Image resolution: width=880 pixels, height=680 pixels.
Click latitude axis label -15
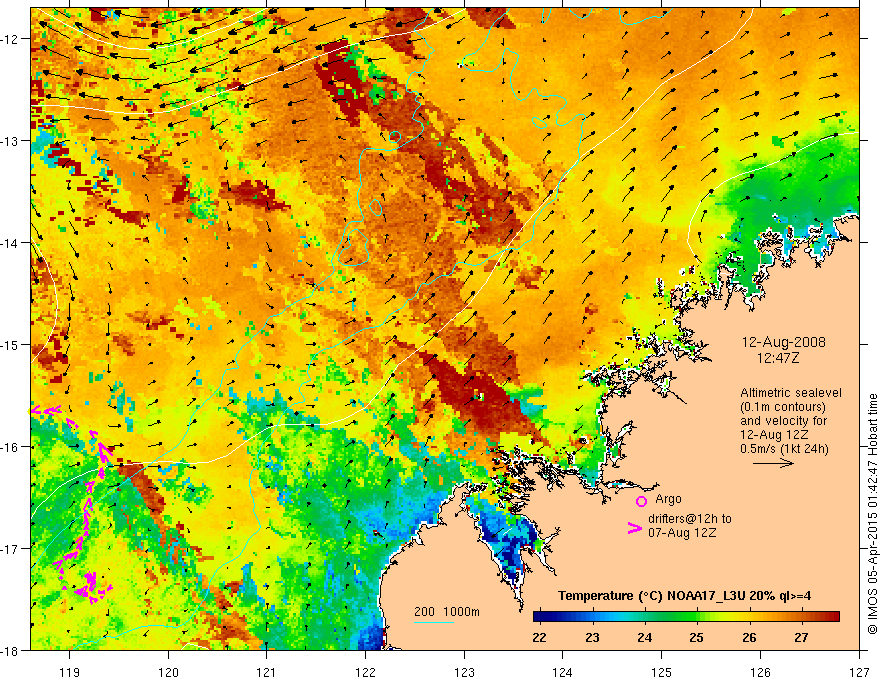coord(11,344)
